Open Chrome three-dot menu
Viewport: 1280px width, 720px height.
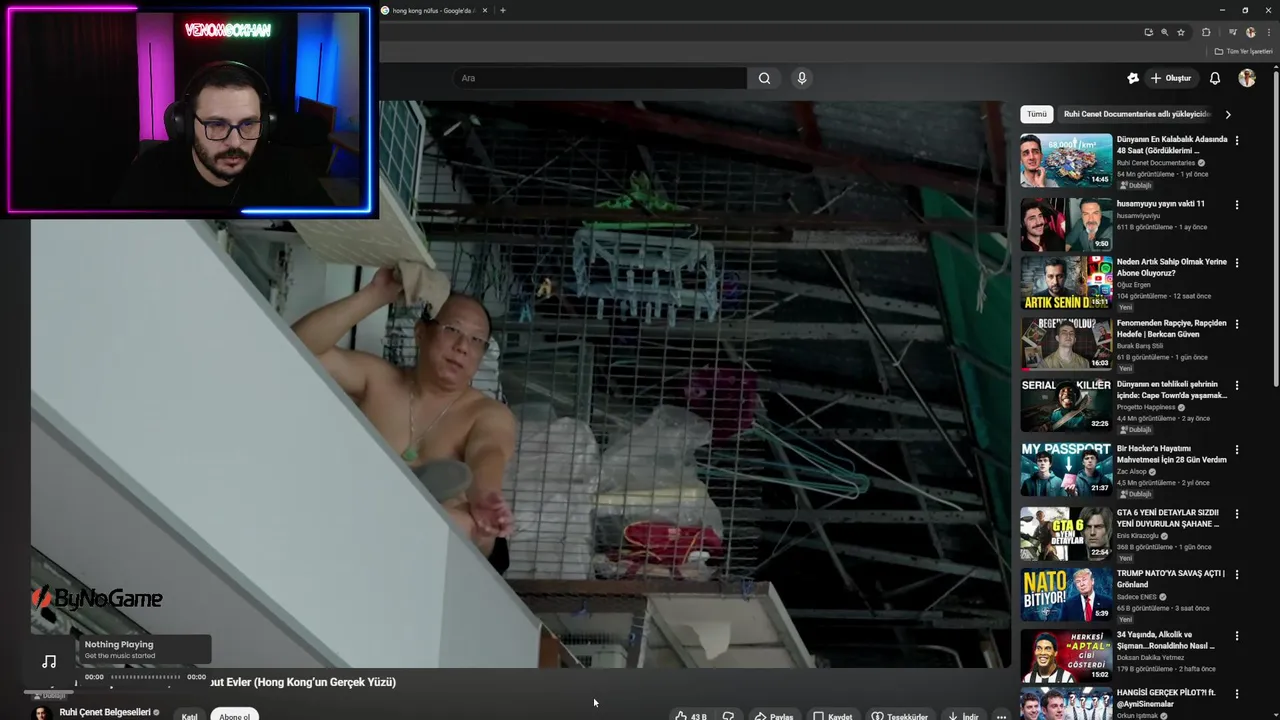pos(1268,32)
